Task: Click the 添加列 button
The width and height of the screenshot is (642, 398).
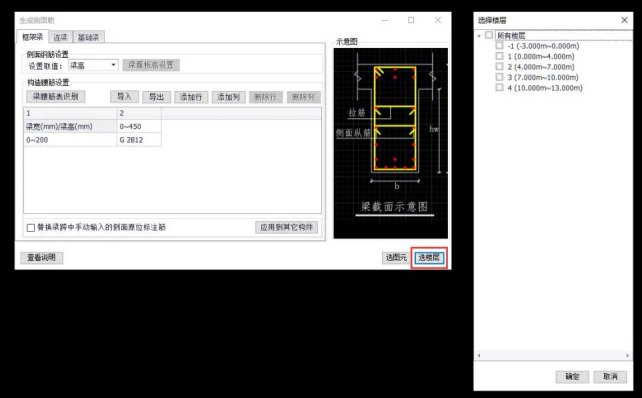Action: pyautogui.click(x=228, y=97)
